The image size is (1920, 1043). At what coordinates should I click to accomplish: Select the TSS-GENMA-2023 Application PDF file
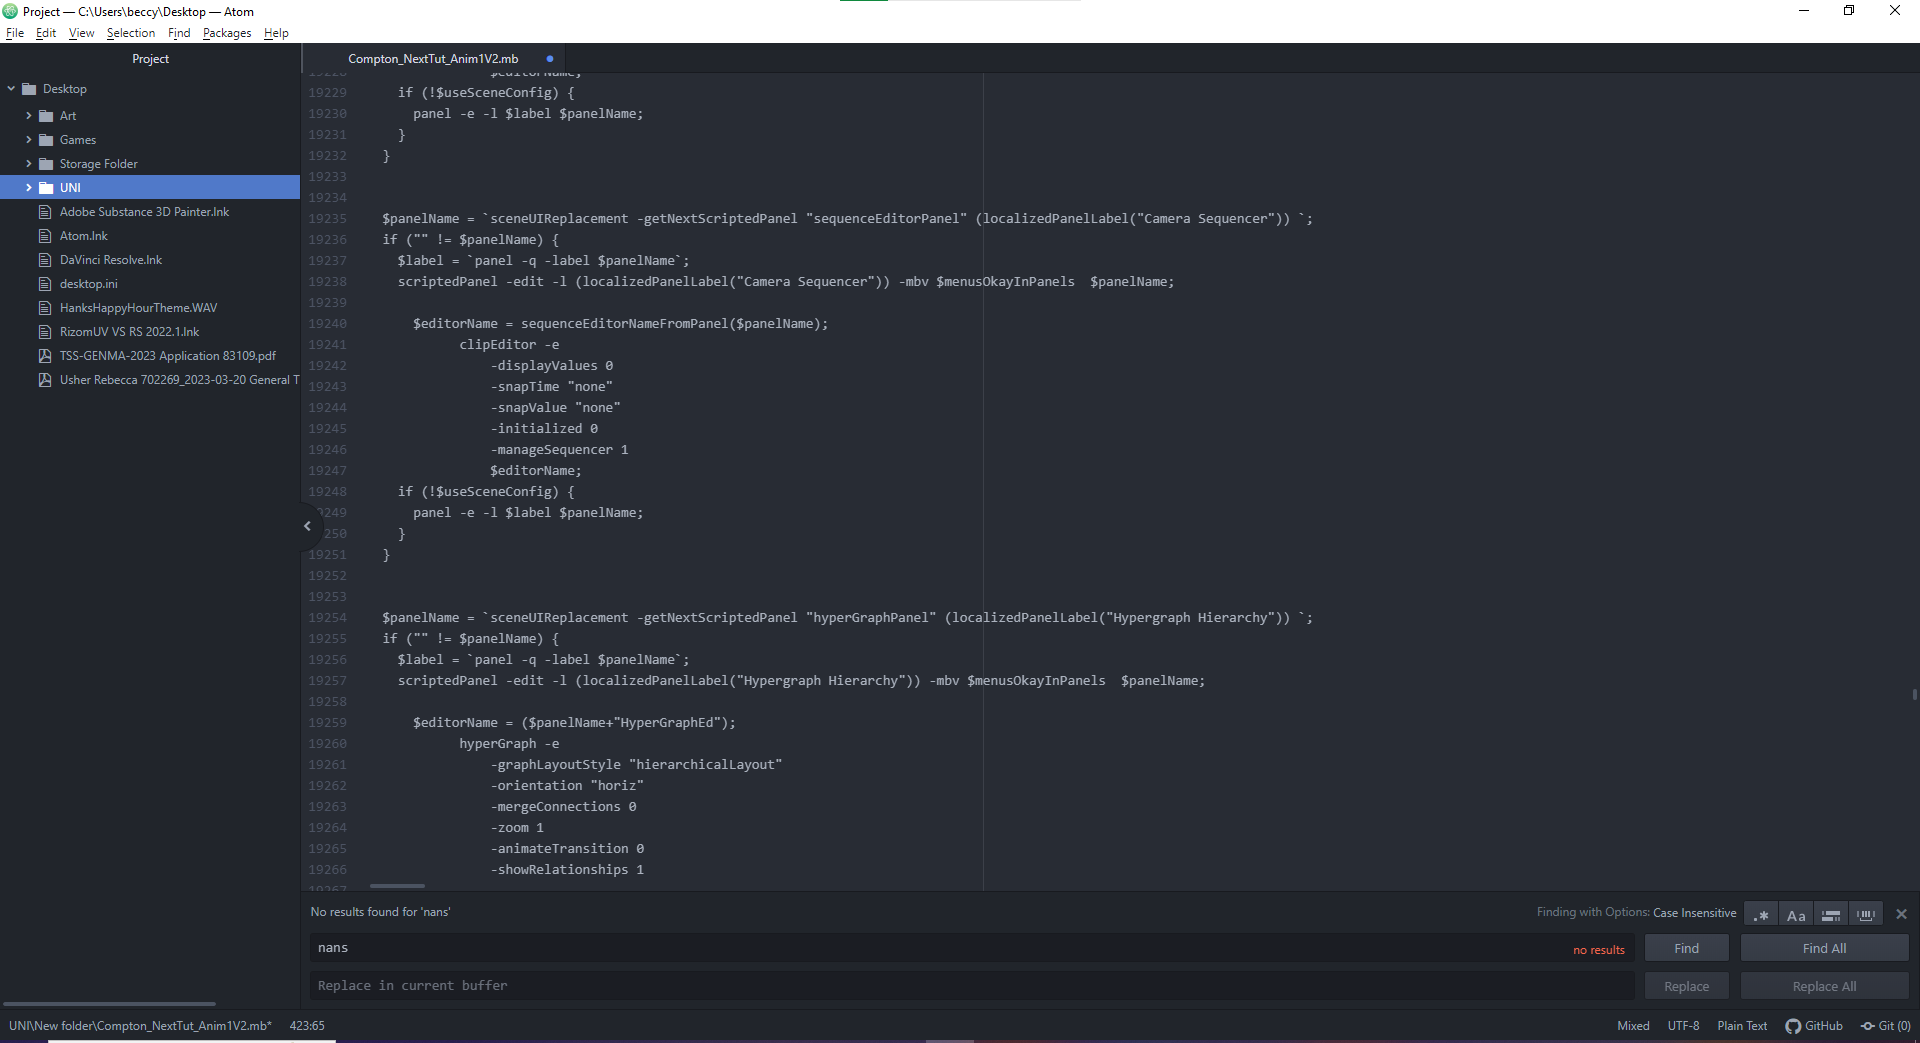pyautogui.click(x=167, y=356)
